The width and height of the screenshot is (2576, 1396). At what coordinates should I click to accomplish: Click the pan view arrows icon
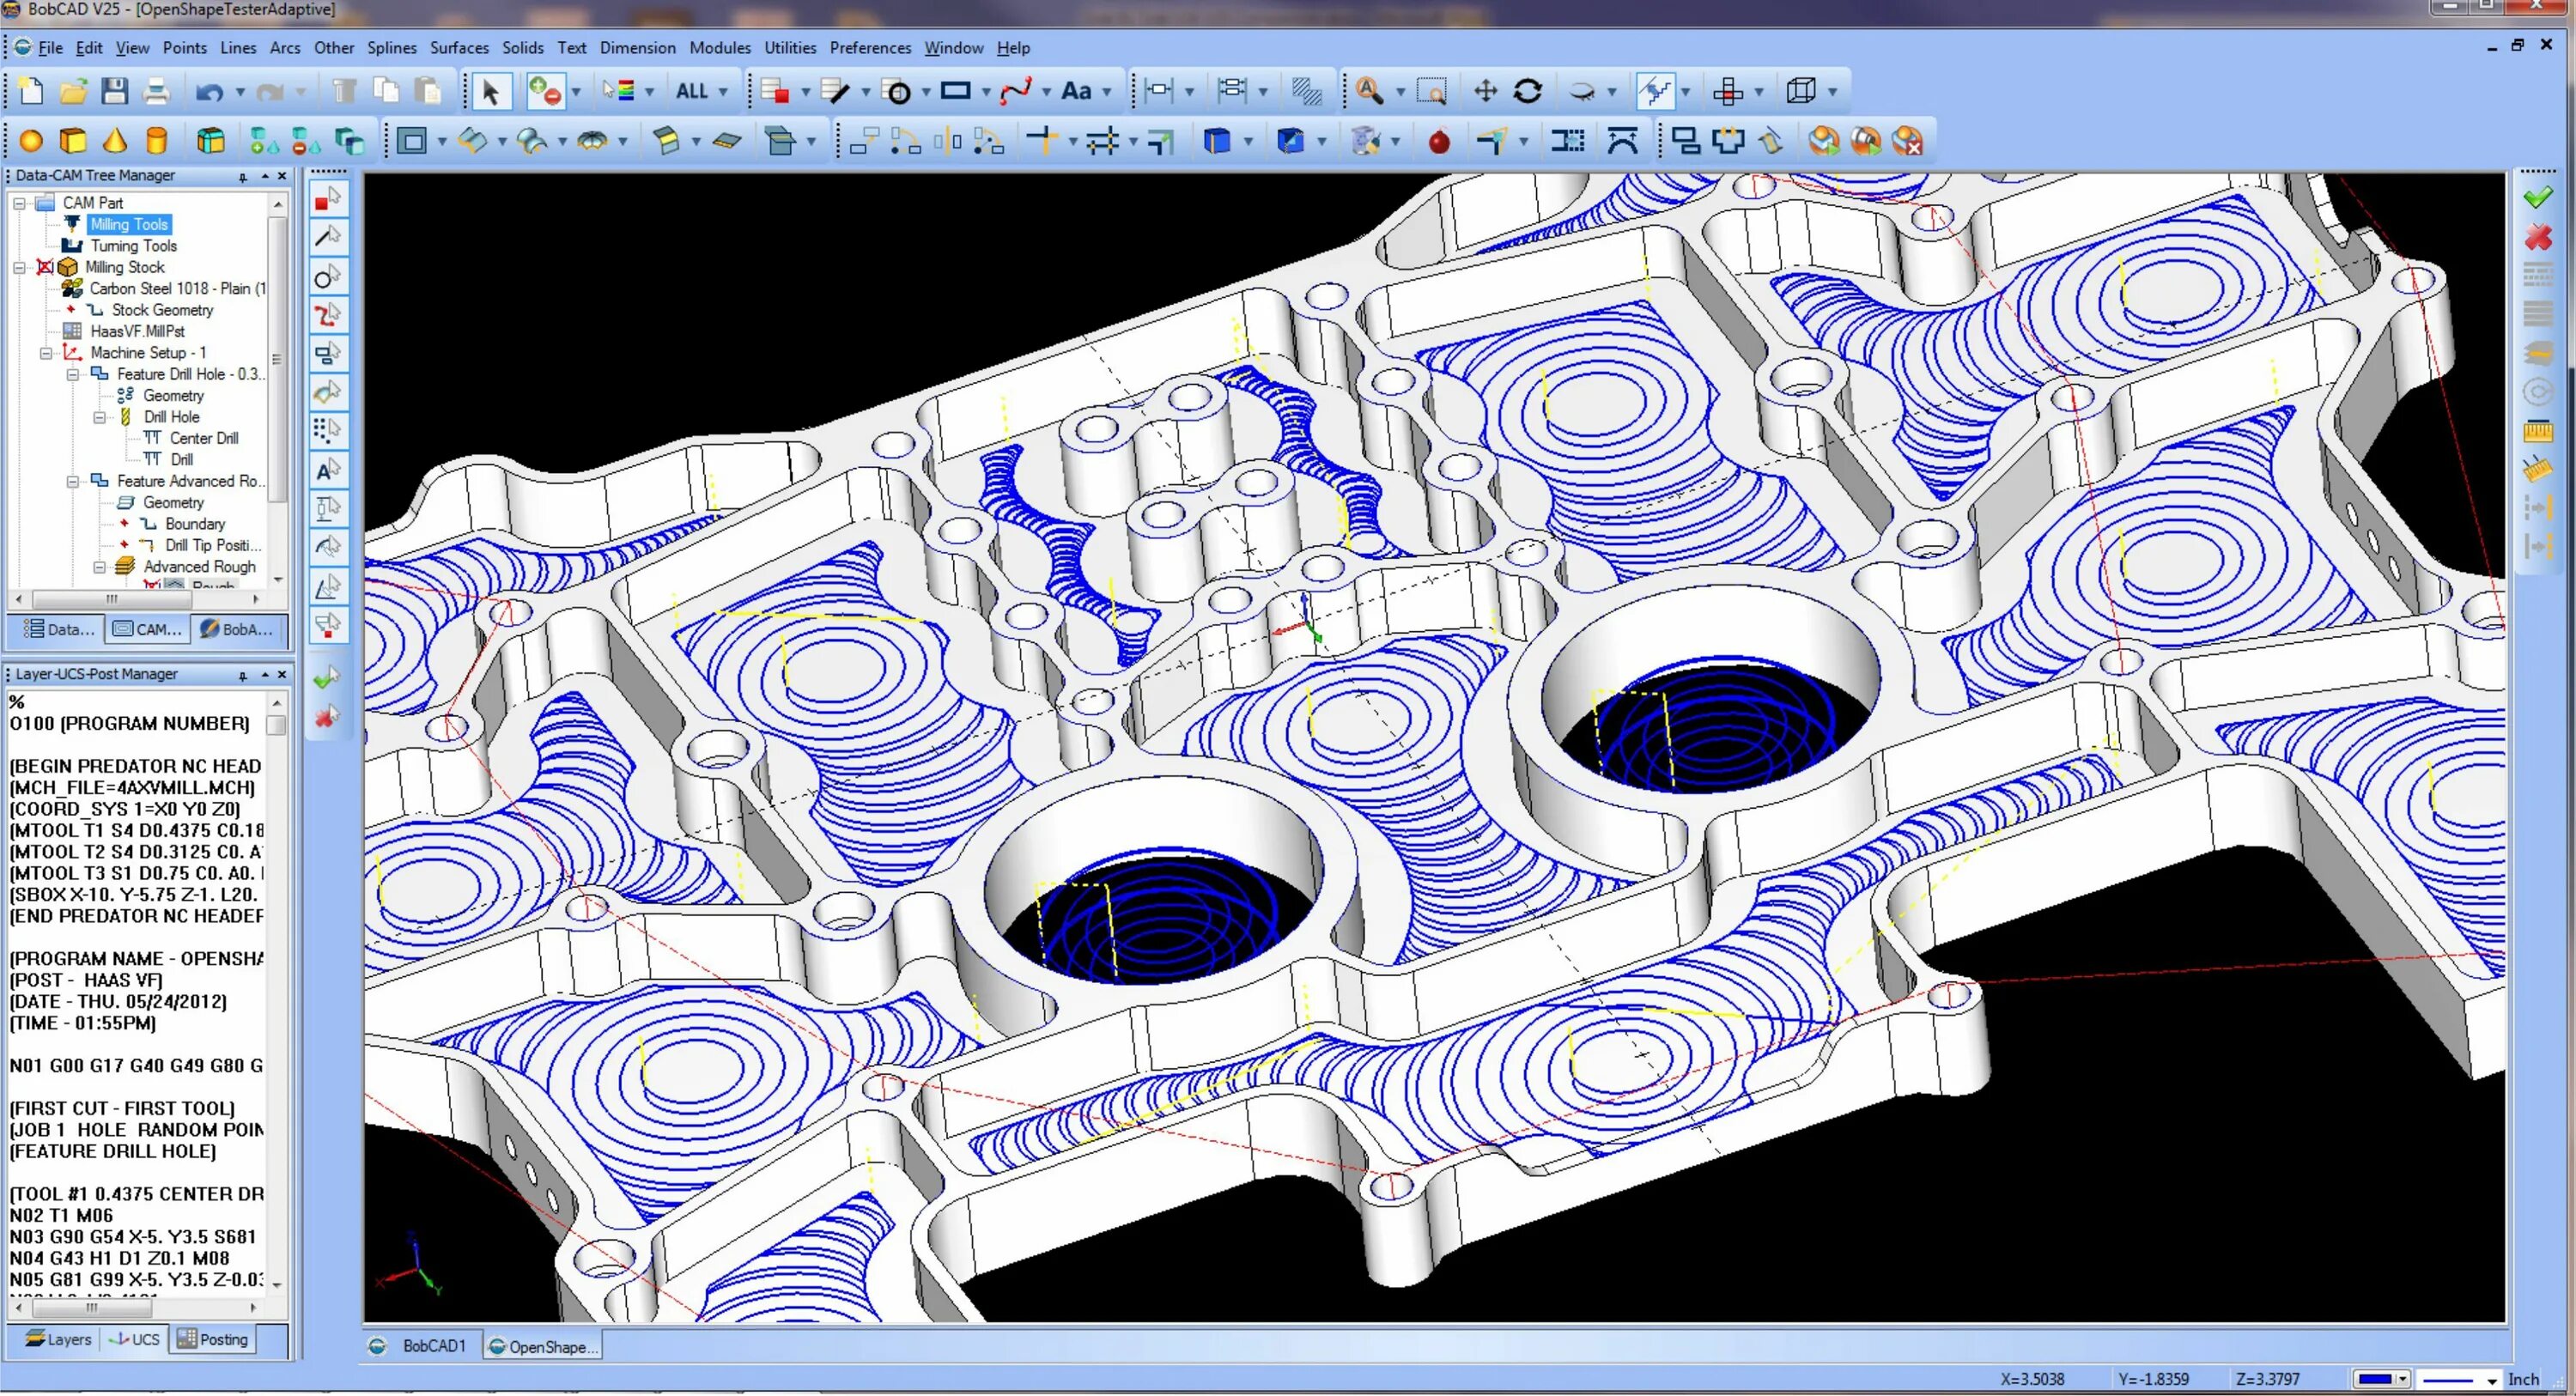pyautogui.click(x=1485, y=91)
